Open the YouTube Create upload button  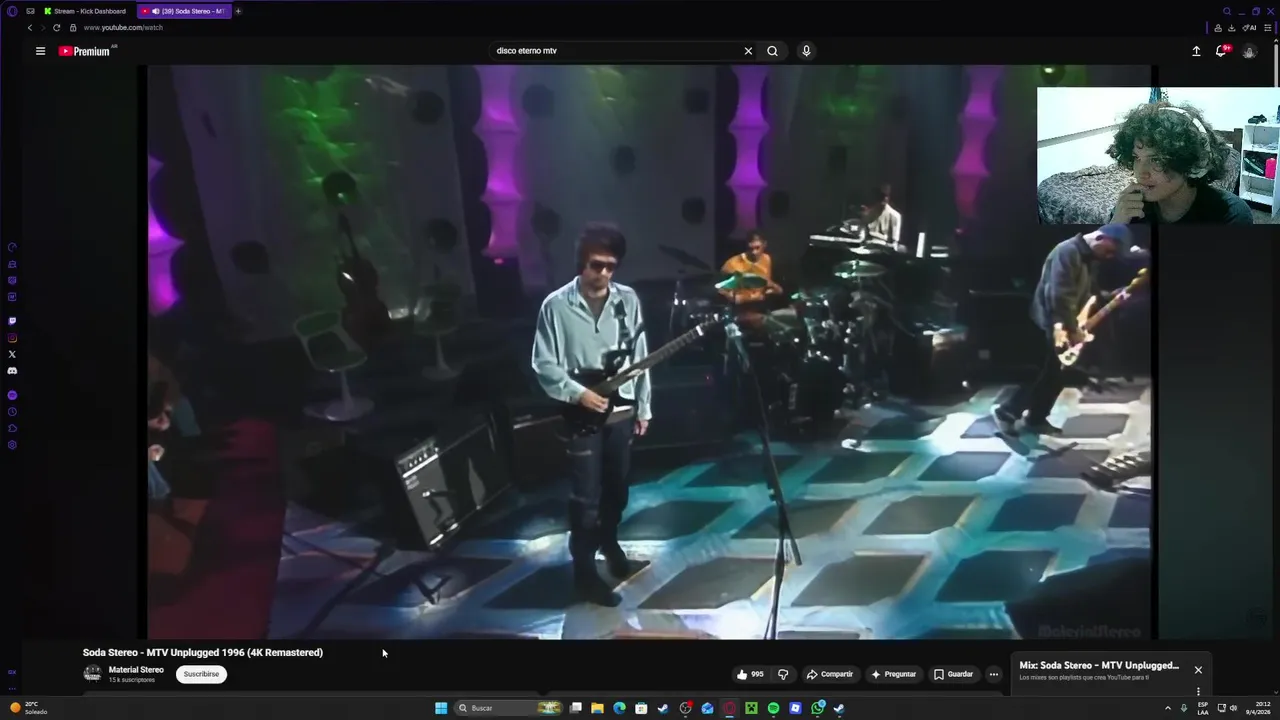[x=1196, y=51]
